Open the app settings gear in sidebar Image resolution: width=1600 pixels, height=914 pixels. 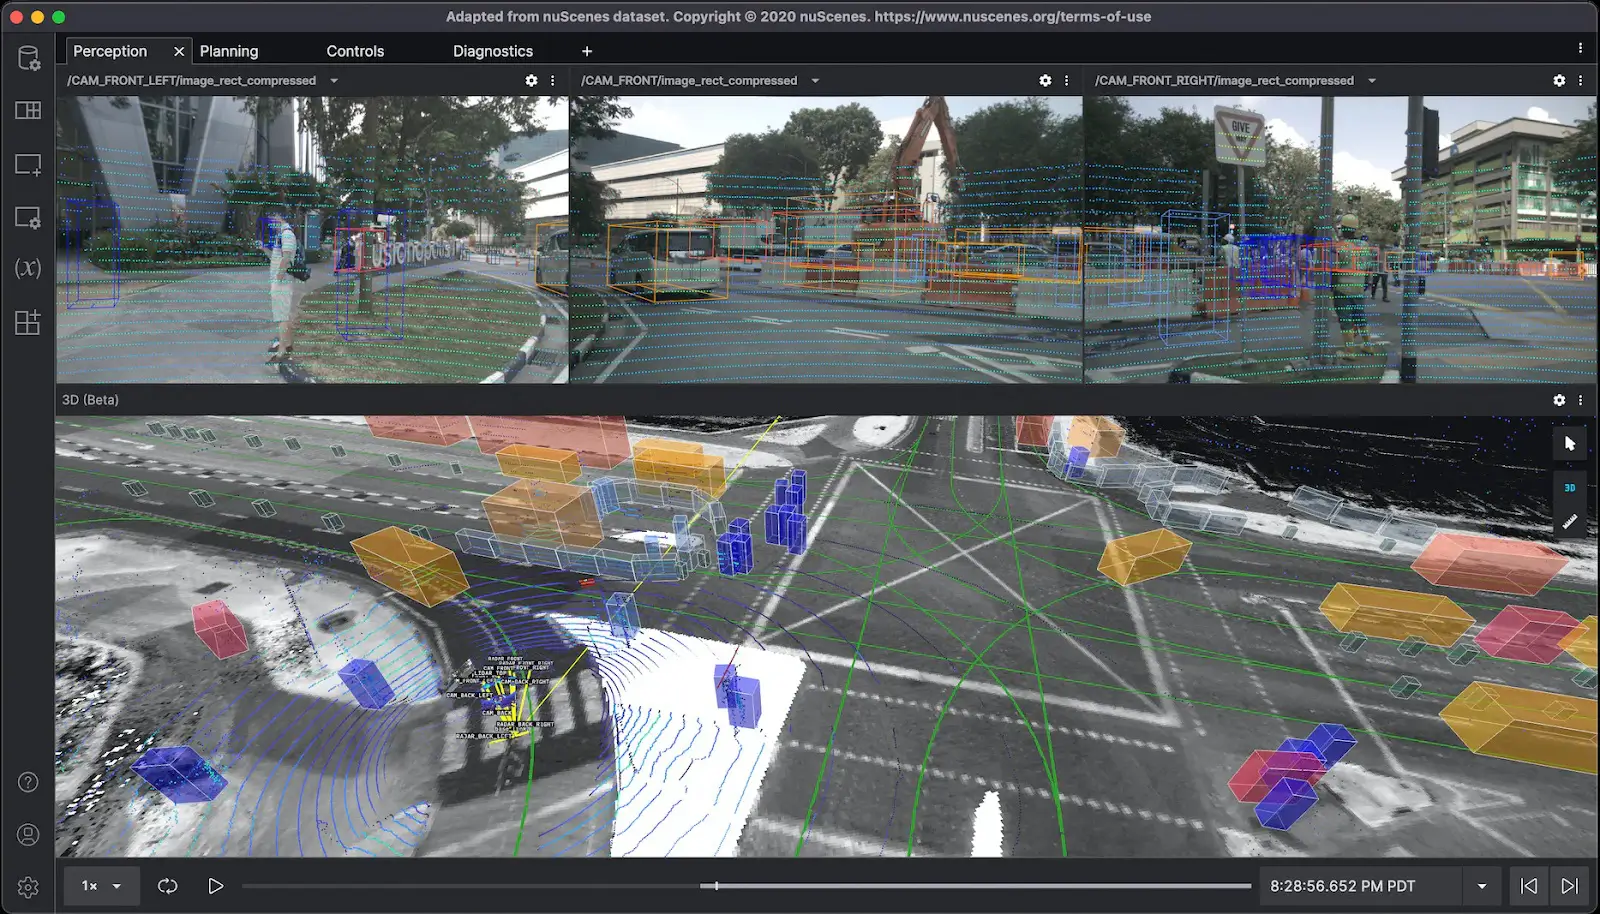point(28,887)
